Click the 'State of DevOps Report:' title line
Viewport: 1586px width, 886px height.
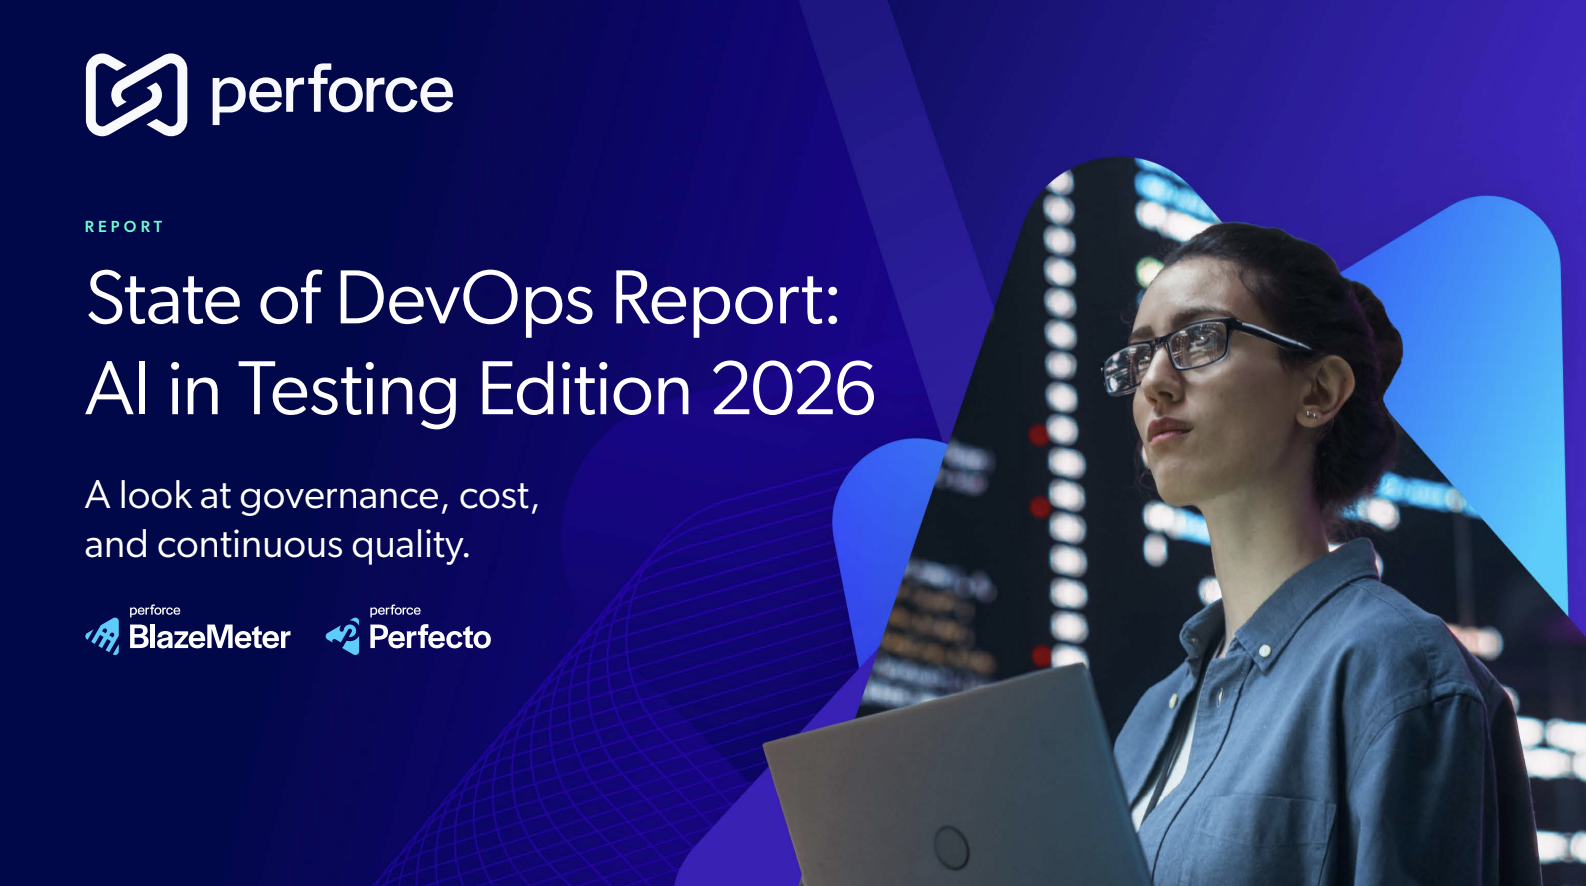[463, 299]
